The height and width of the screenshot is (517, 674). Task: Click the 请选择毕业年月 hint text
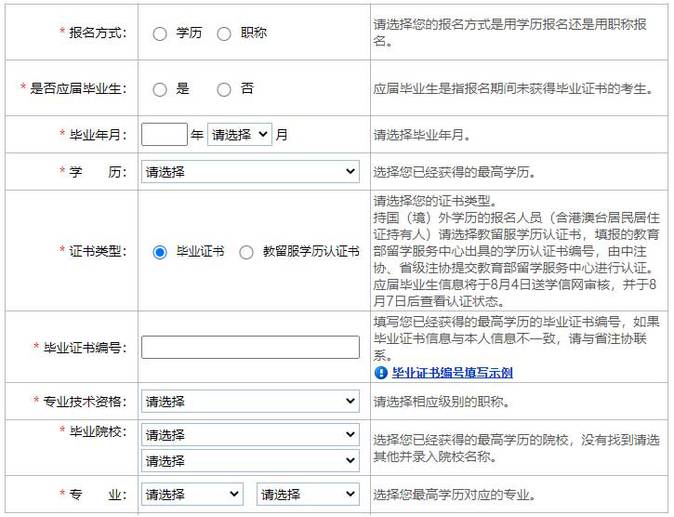(422, 135)
